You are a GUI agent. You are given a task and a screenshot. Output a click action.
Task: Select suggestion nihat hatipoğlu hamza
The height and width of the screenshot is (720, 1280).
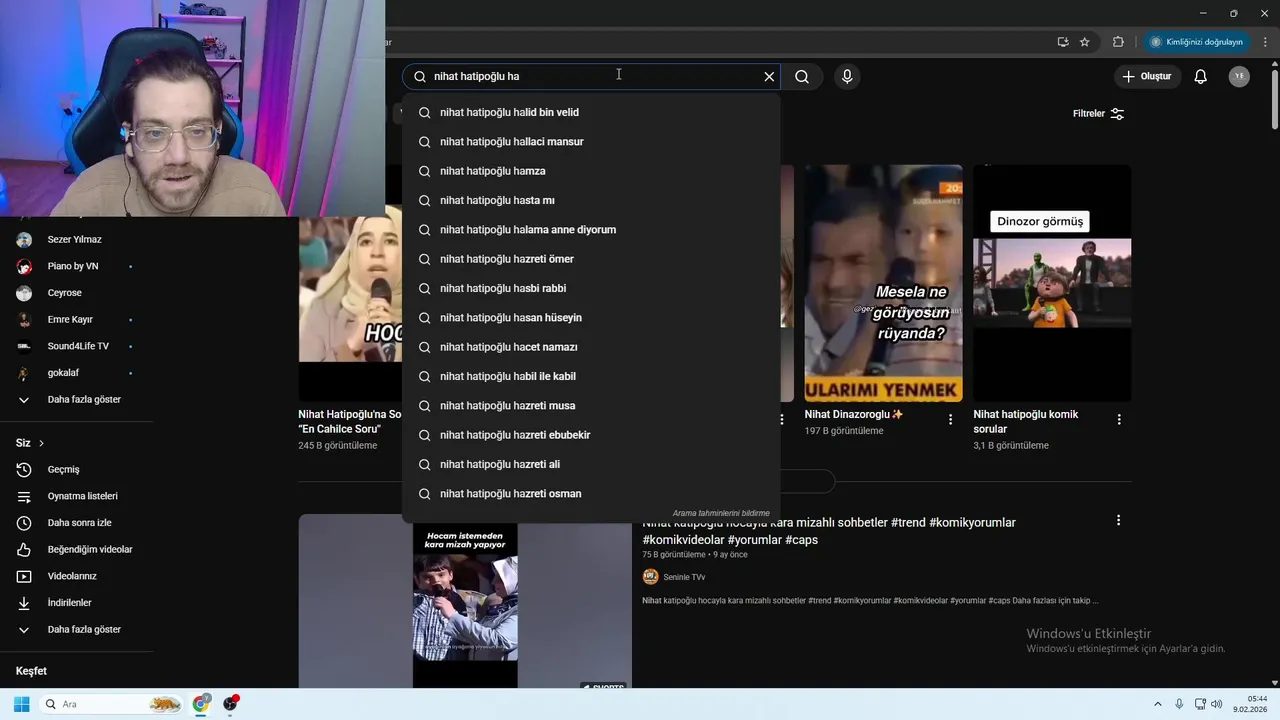[x=591, y=171]
